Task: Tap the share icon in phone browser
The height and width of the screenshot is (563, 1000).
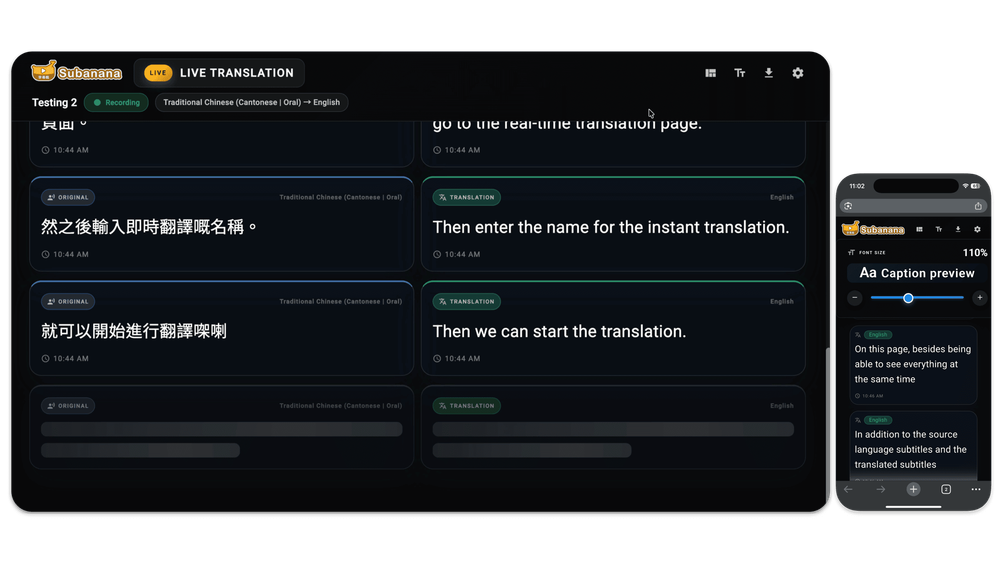Action: [978, 206]
